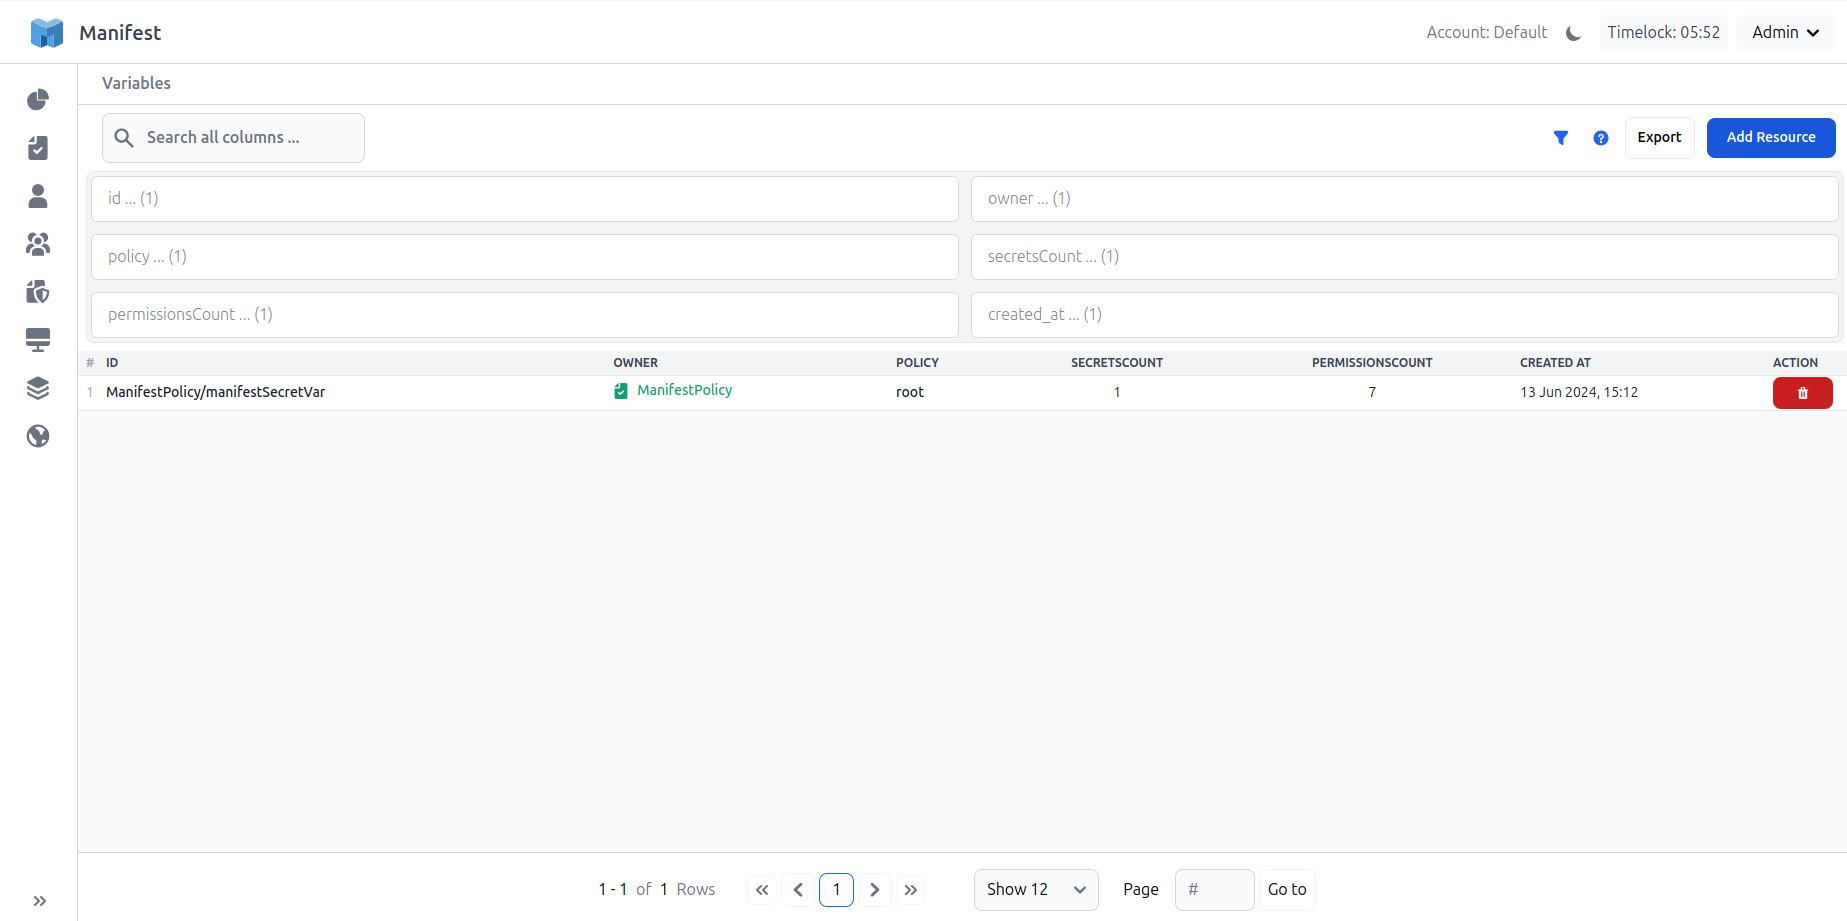Go to the next page
1847x921 pixels.
(x=874, y=890)
